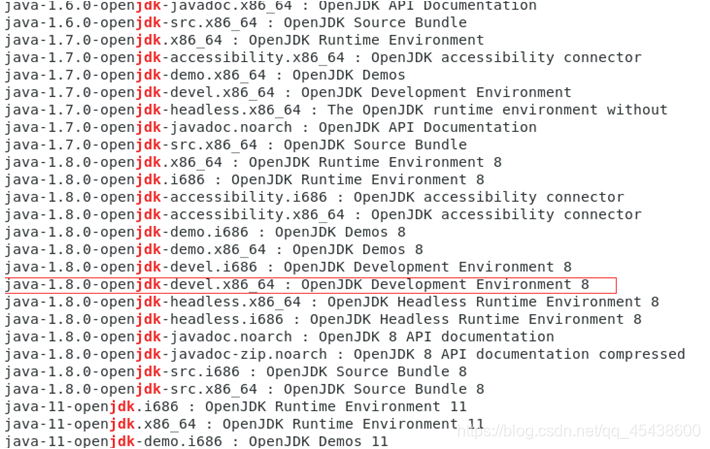Click java-11-openjdk.x86_64 Runtime Environment 11 line
Screen dimensions: 710x449
tap(245, 424)
